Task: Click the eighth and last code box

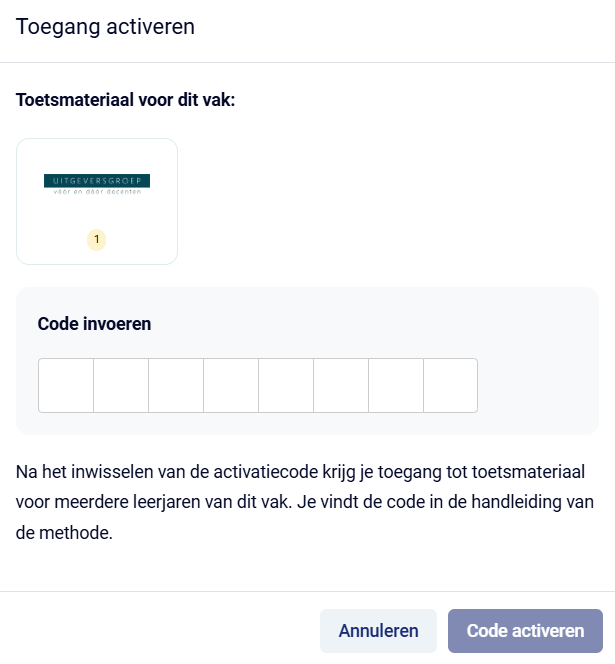Action: coord(450,385)
